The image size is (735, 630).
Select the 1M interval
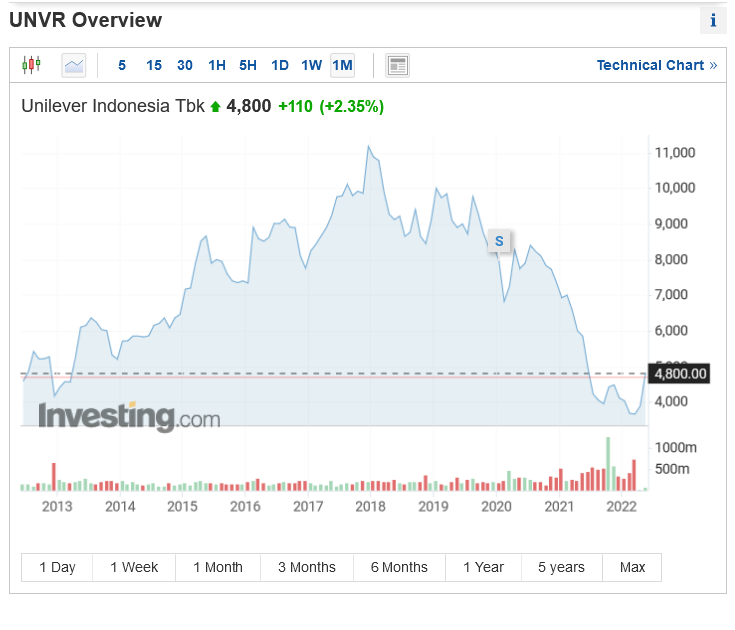[x=343, y=65]
